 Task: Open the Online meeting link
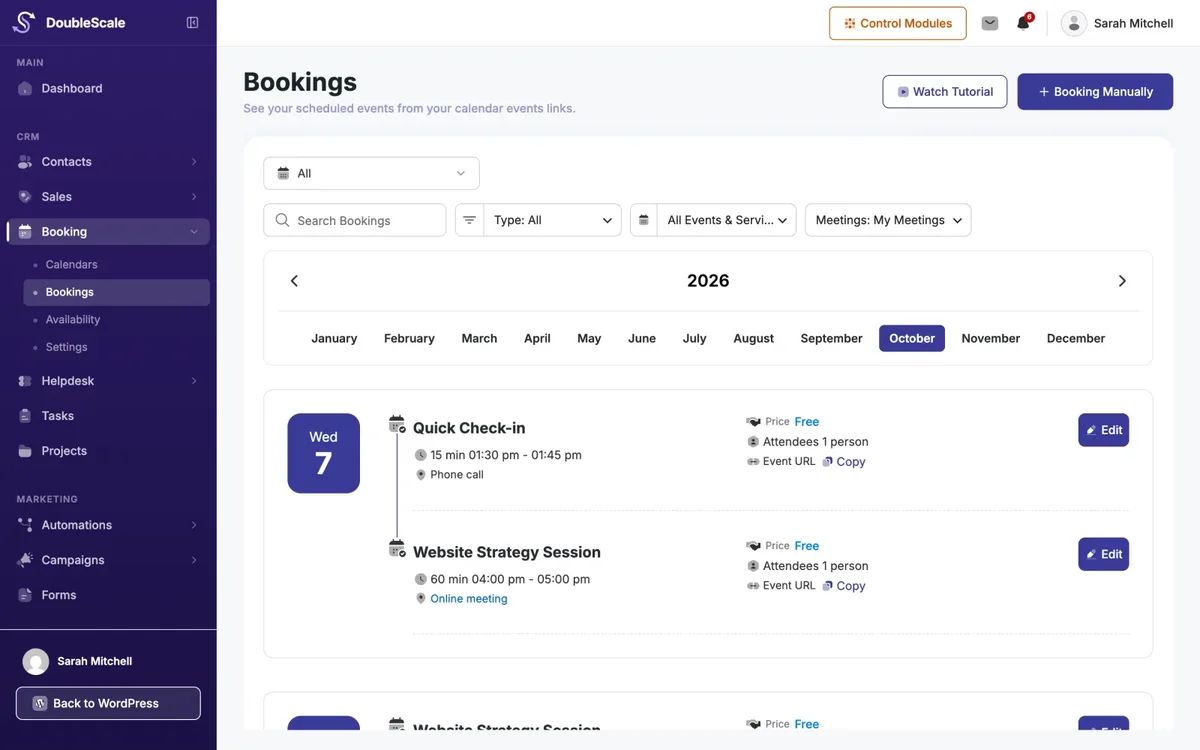[x=469, y=599]
